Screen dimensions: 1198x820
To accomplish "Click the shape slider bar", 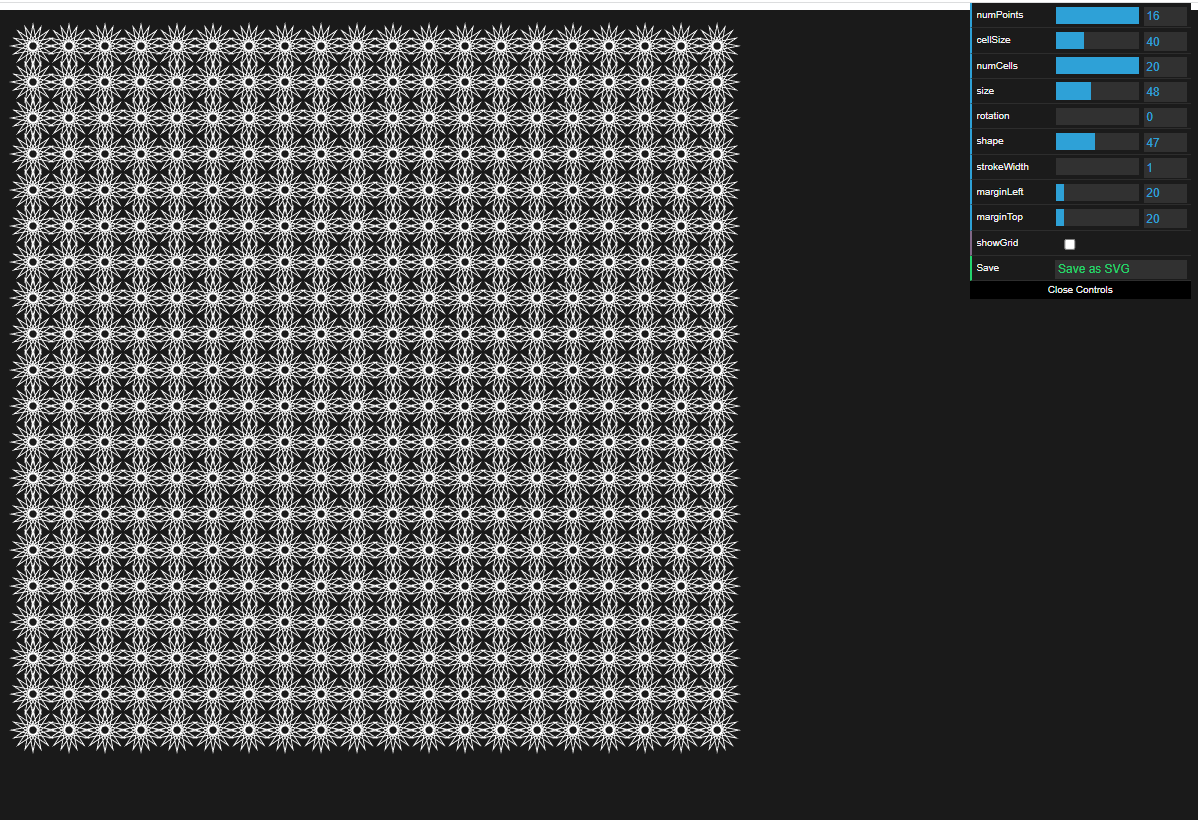I will pos(1096,141).
